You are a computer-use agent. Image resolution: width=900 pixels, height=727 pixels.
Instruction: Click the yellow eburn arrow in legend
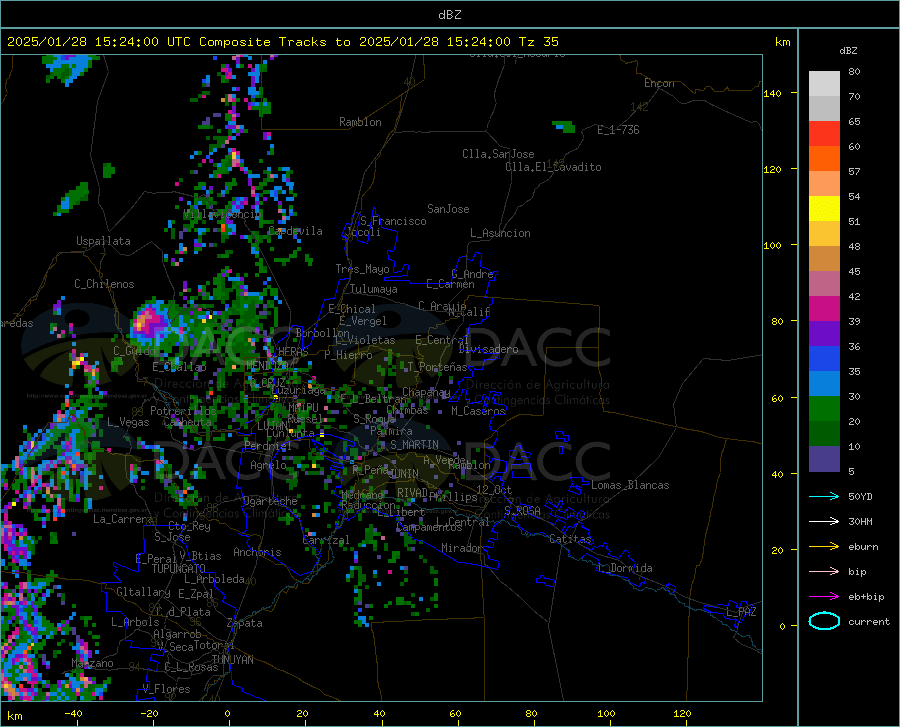point(824,546)
